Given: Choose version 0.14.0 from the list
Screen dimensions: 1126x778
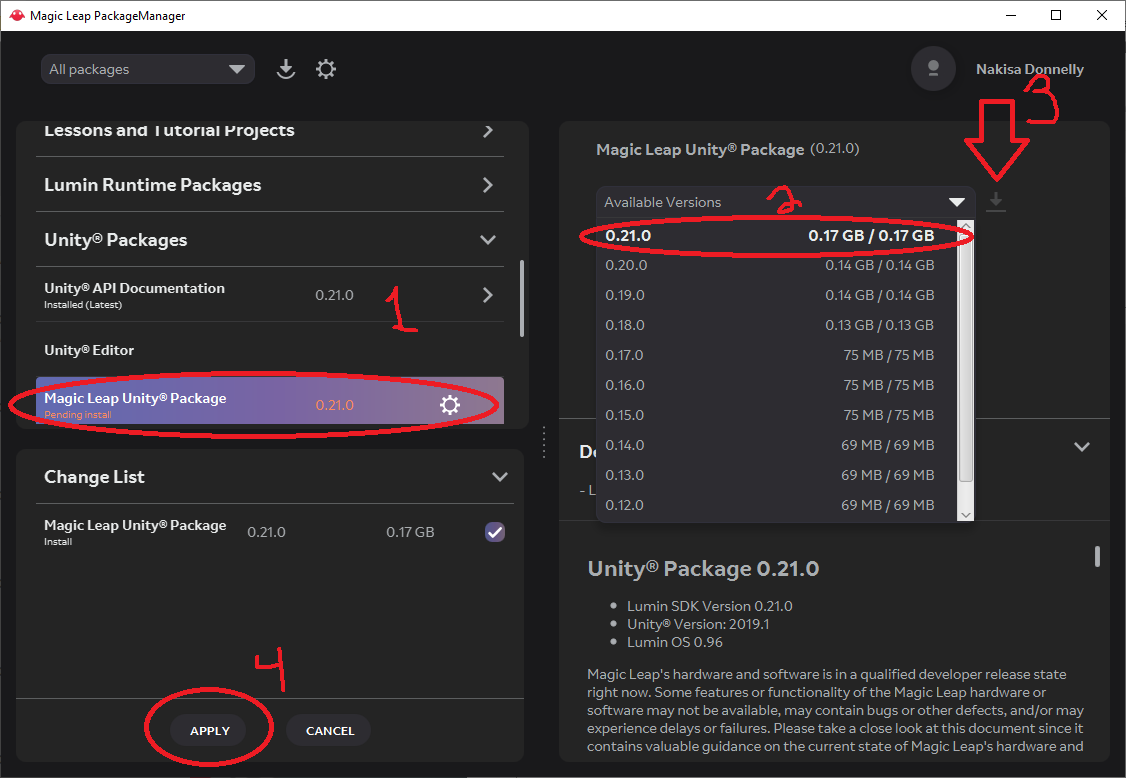Looking at the screenshot, I should 776,445.
